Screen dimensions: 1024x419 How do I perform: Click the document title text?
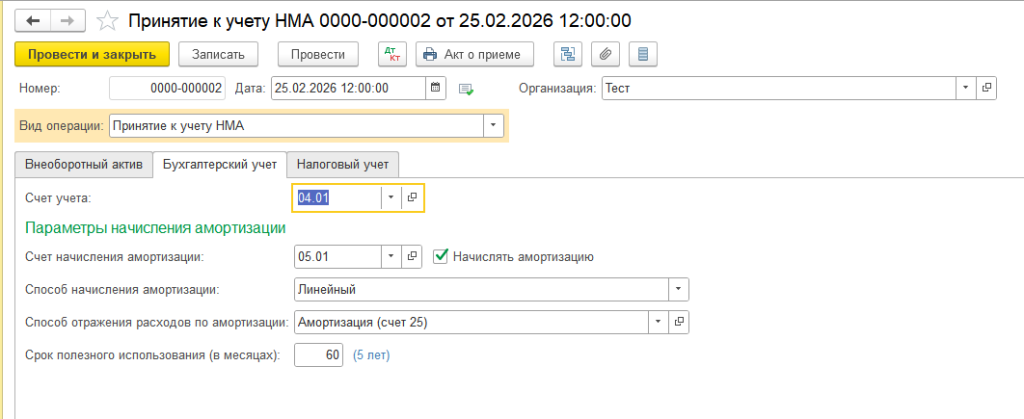pyautogui.click(x=379, y=21)
